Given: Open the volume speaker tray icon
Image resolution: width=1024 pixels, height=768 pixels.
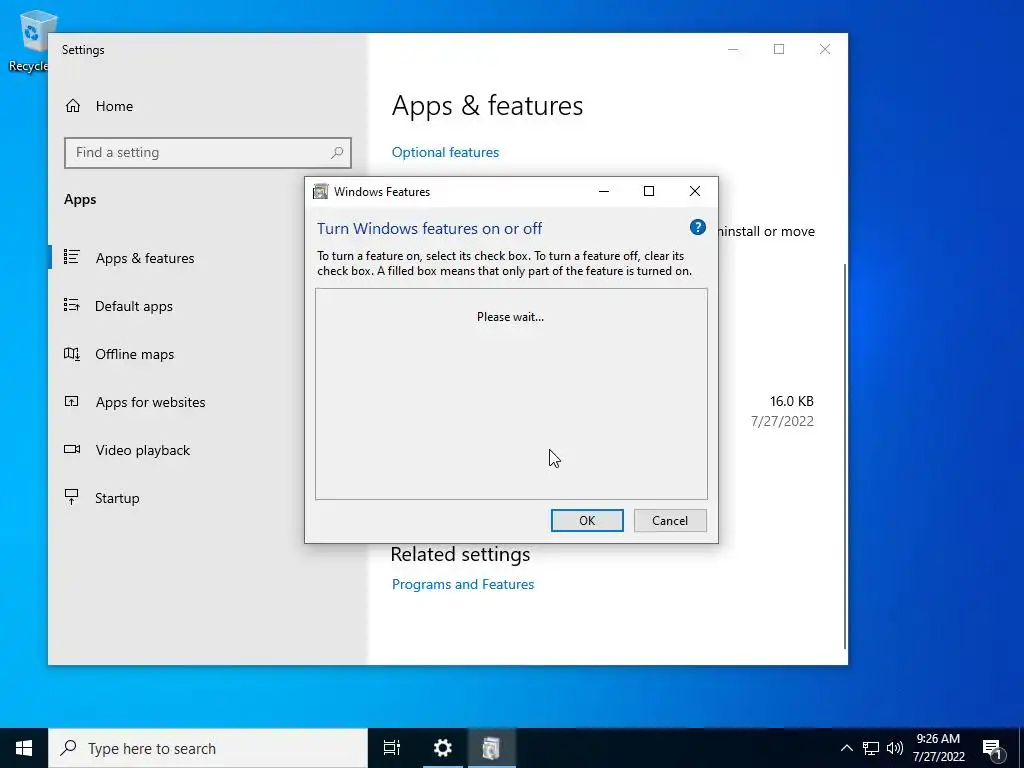Looking at the screenshot, I should (x=895, y=748).
